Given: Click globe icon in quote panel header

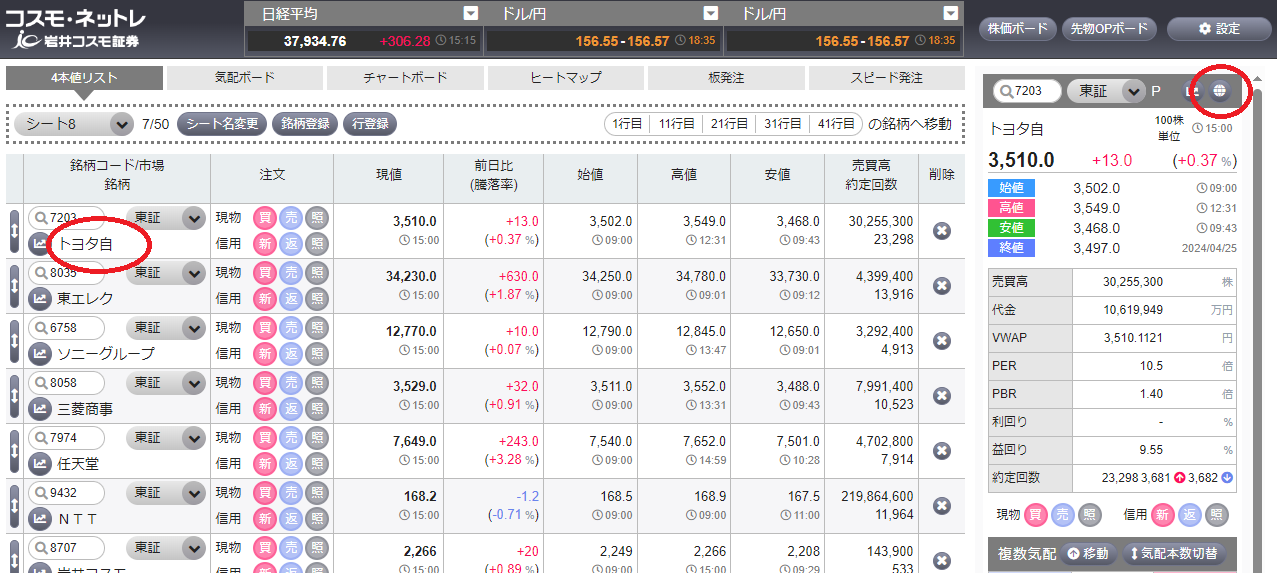Looking at the screenshot, I should pyautogui.click(x=1219, y=91).
